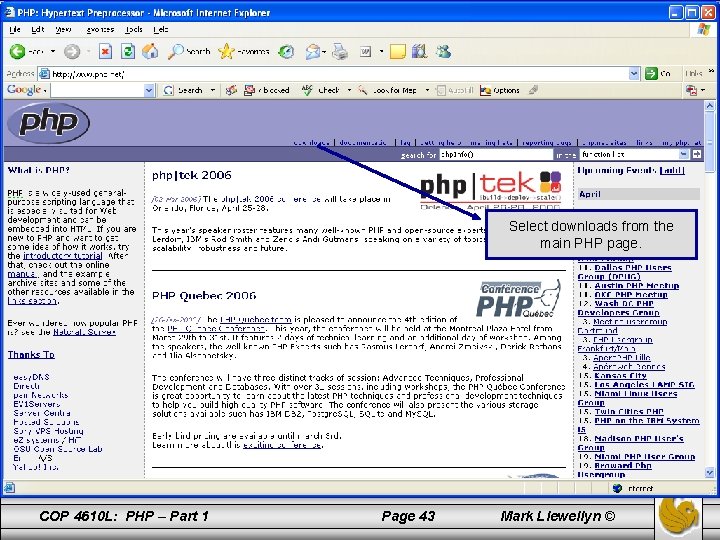Screen dimensions: 720x540
Task: Click the PHP search for input field
Action: point(496,155)
